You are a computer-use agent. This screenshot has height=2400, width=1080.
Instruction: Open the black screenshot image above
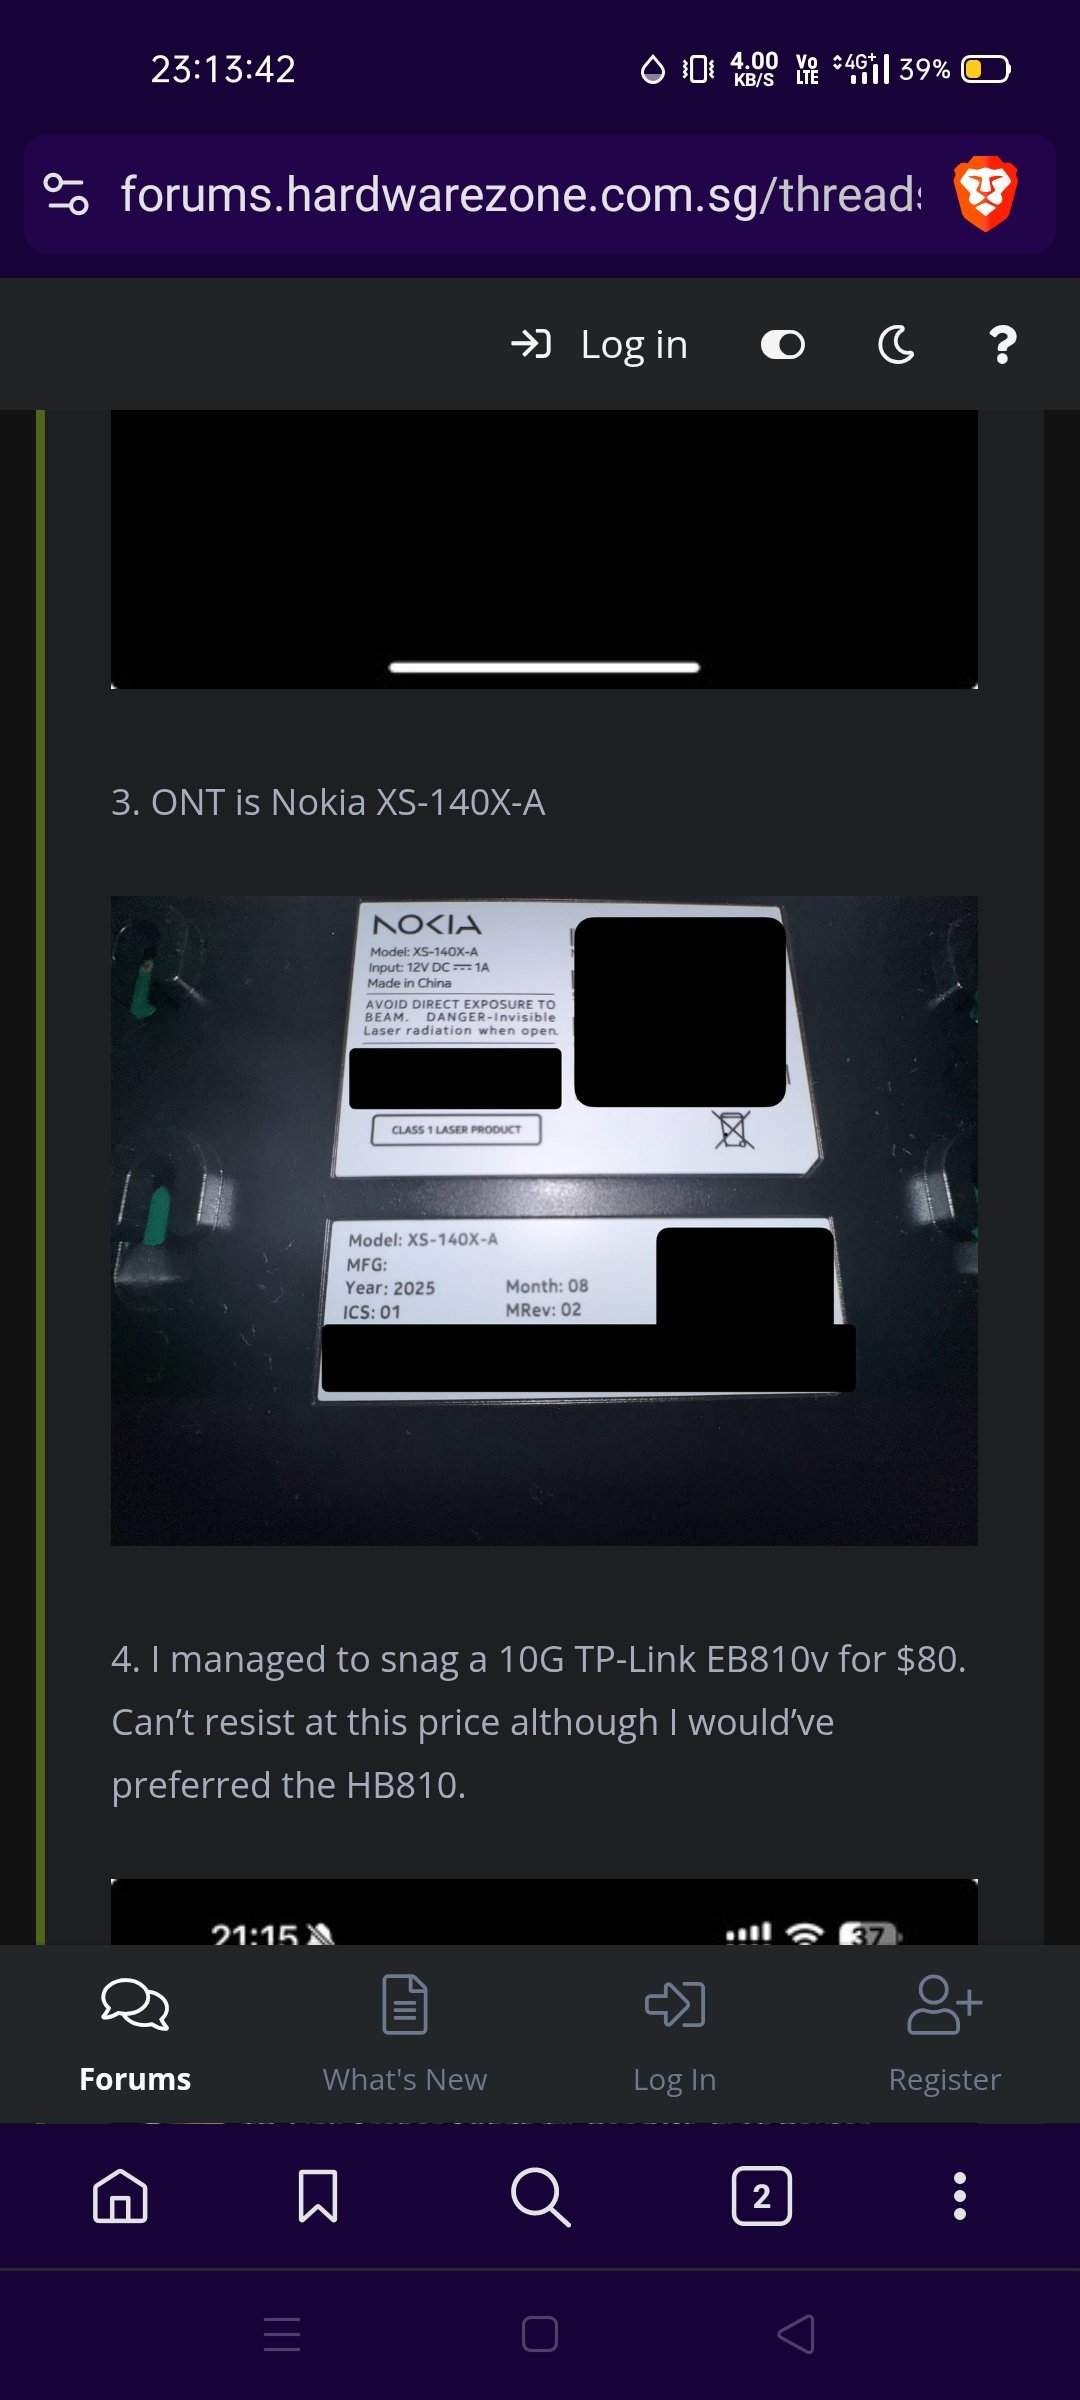click(544, 549)
